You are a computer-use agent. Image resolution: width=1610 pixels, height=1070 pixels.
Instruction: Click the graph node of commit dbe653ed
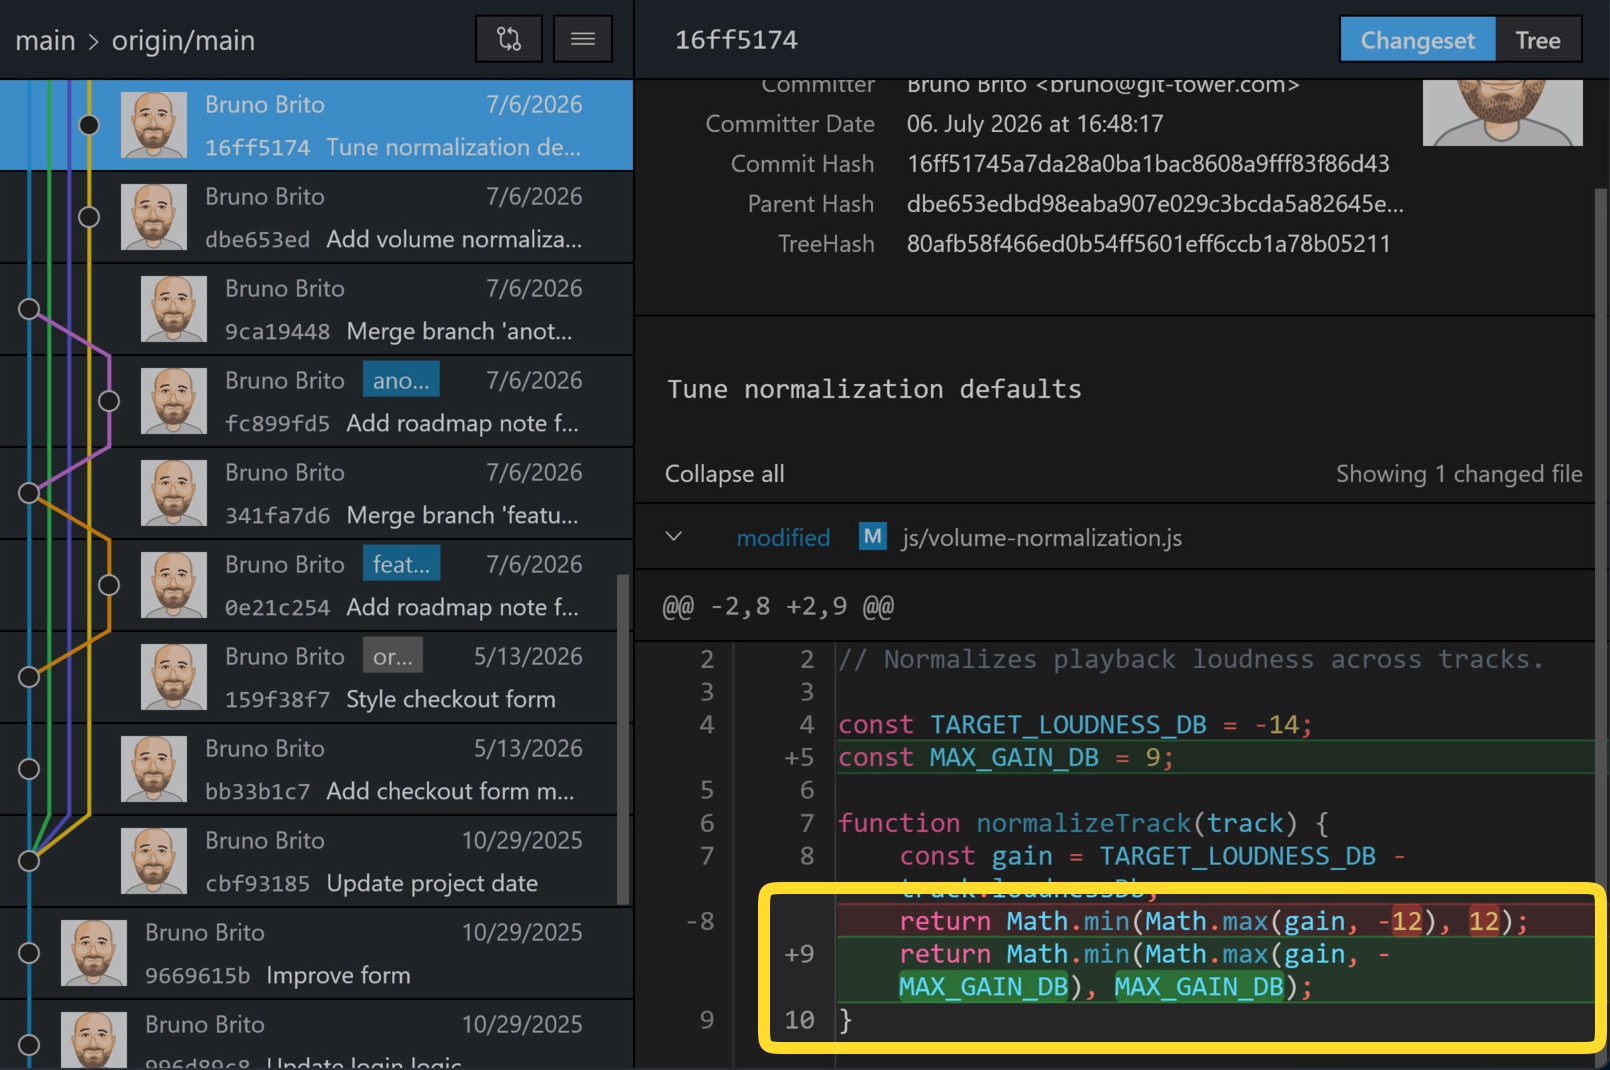pyautogui.click(x=89, y=217)
